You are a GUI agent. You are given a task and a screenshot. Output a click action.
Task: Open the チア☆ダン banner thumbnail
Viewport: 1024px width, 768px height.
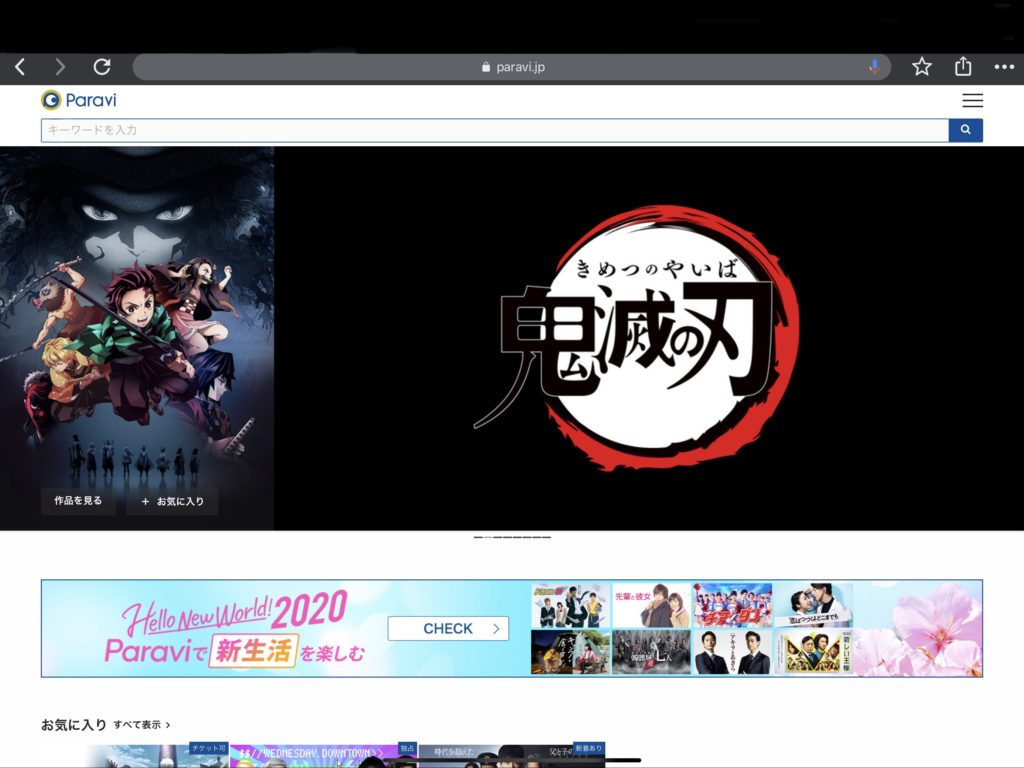click(x=732, y=606)
